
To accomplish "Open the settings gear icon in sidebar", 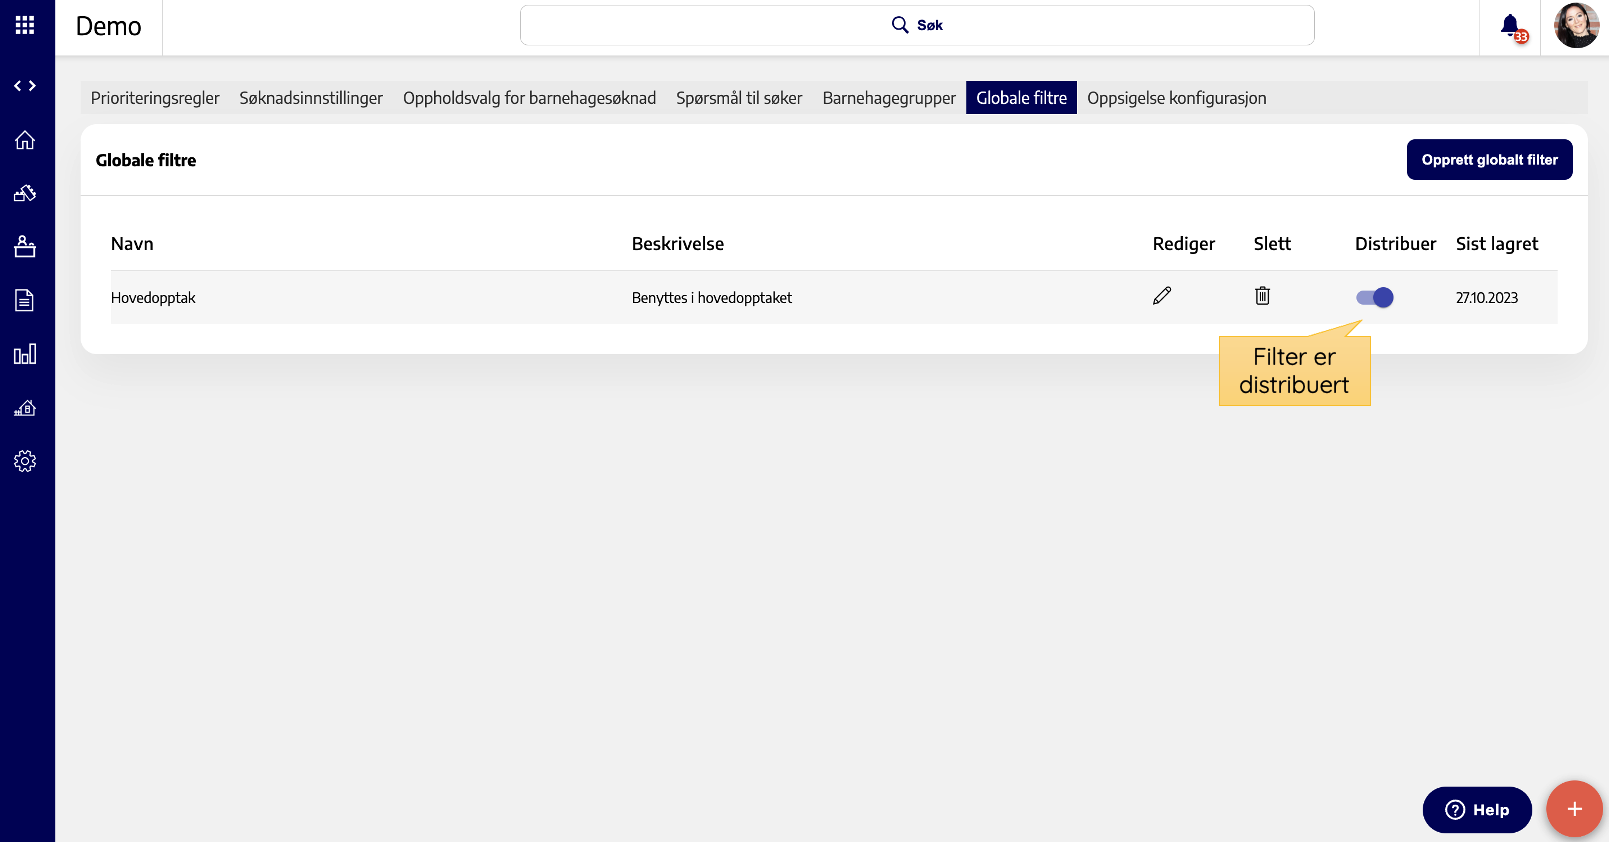I will tap(25, 461).
